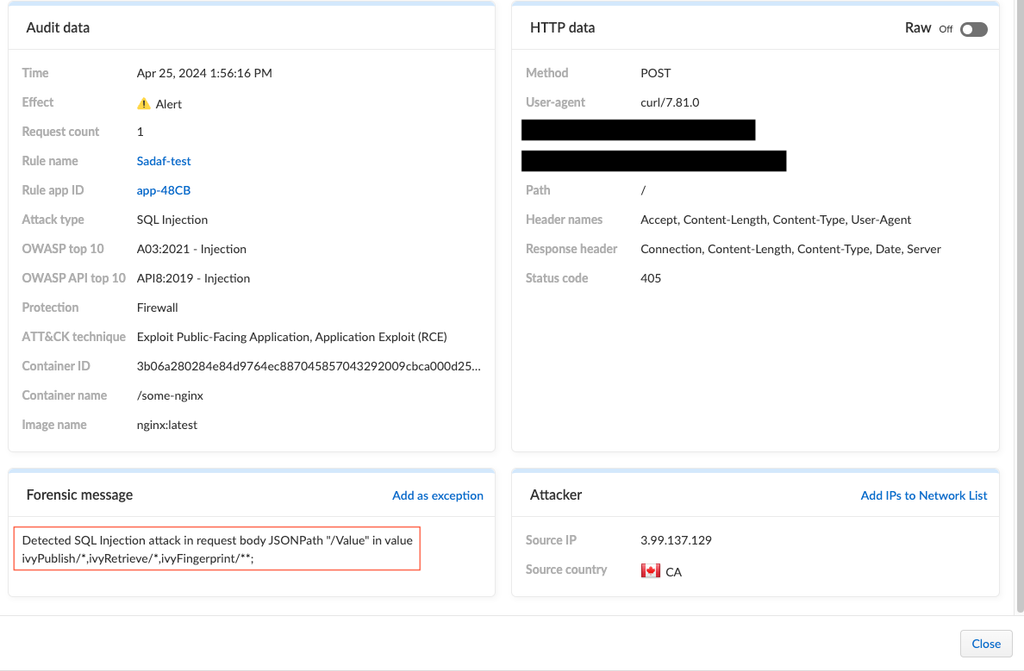1024x671 pixels.
Task: Click the truncated Container ID value
Action: click(x=308, y=366)
